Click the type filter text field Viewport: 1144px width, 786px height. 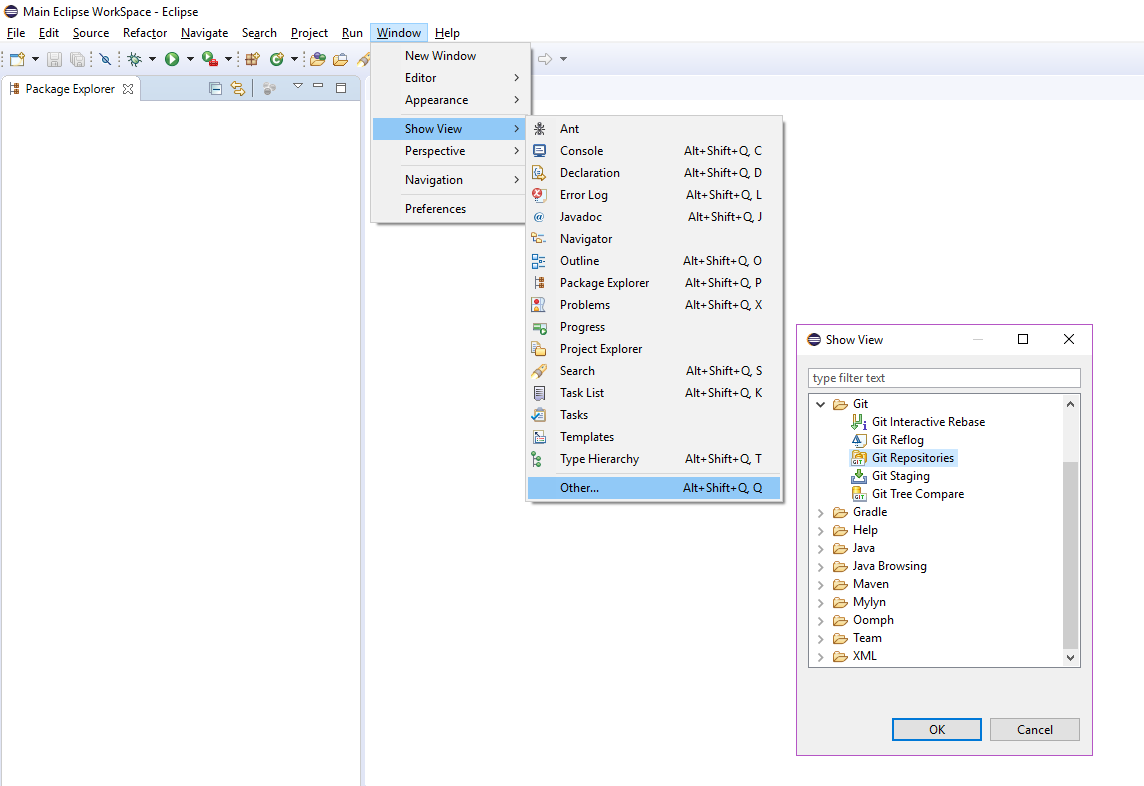tap(943, 378)
